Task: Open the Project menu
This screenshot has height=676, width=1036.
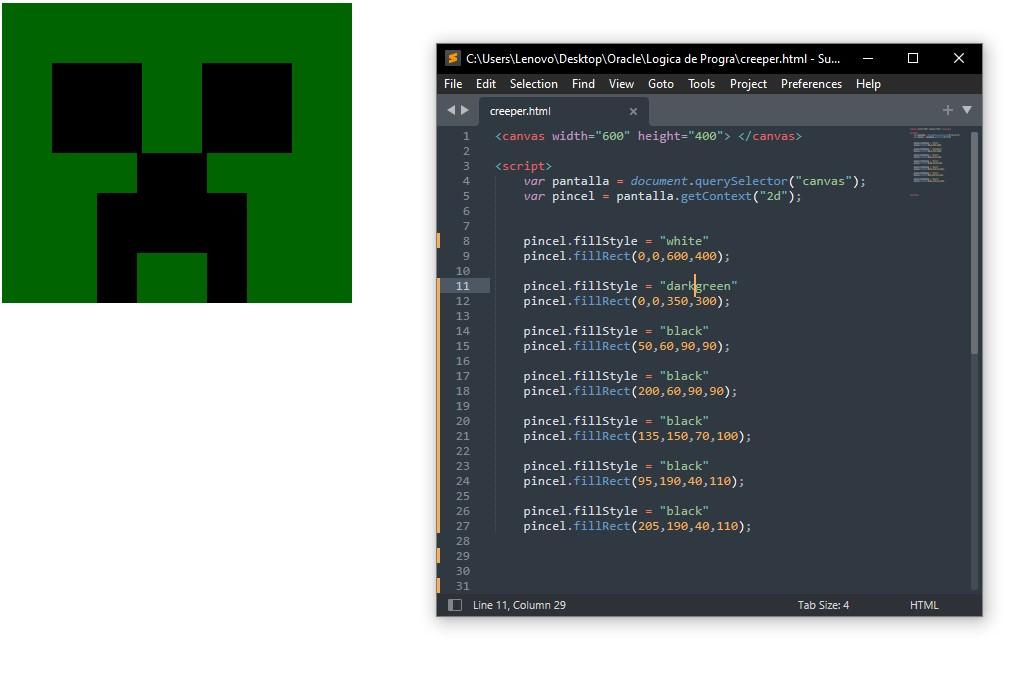Action: [x=748, y=84]
